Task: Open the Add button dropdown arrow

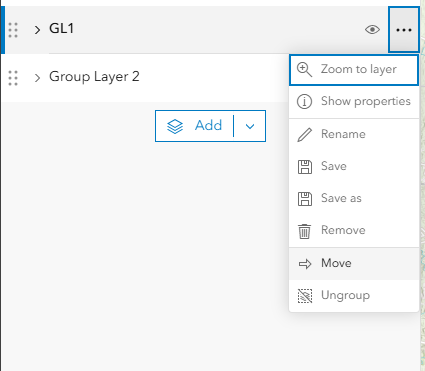Action: click(250, 126)
